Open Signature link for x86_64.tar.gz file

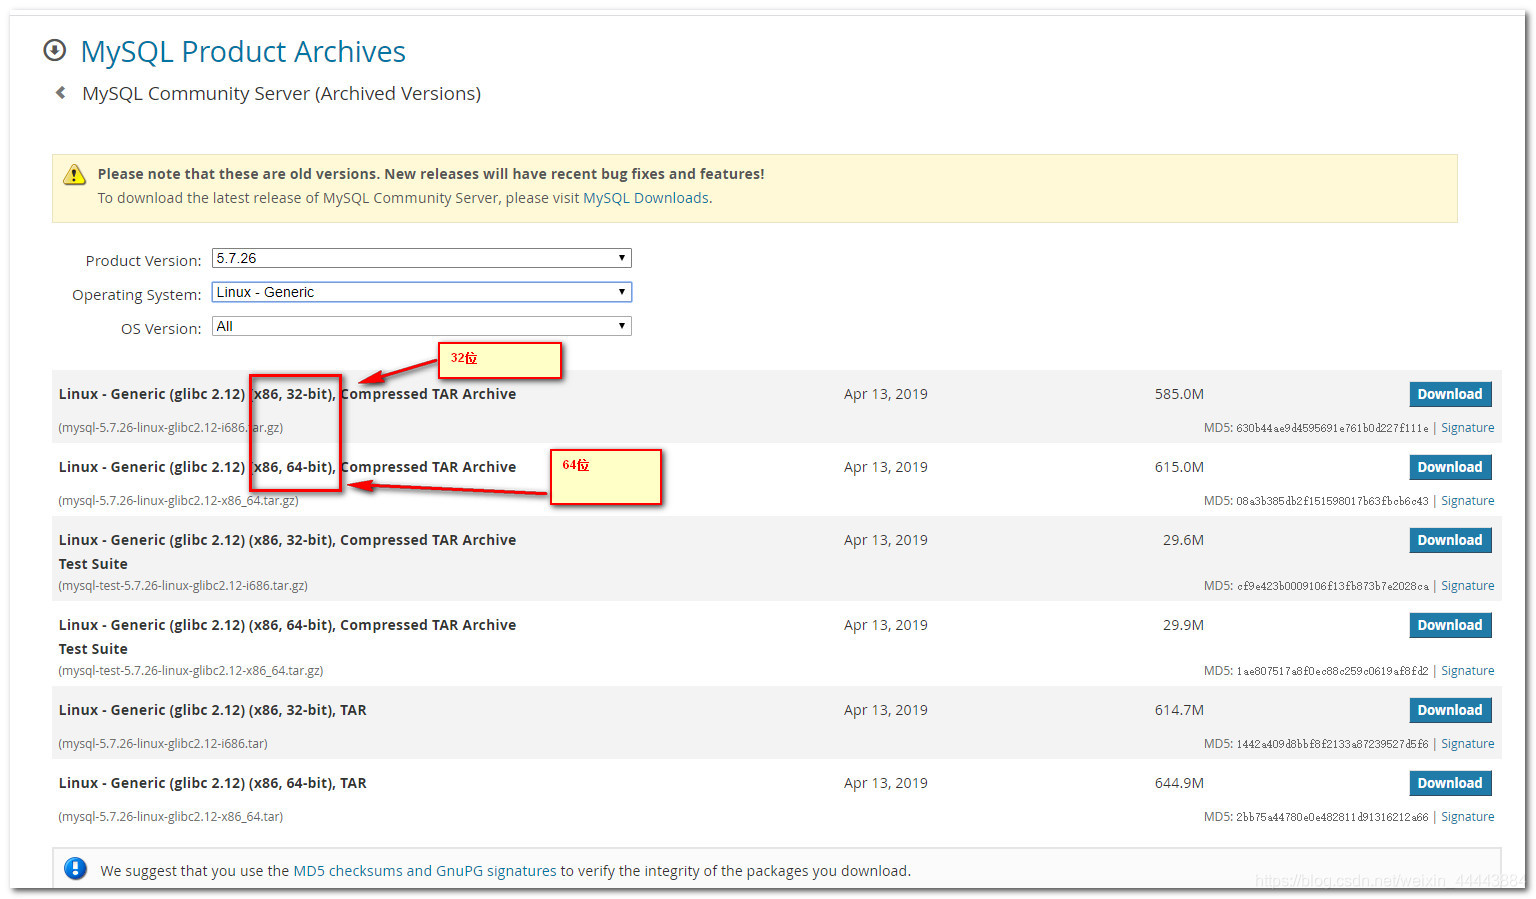click(1467, 501)
